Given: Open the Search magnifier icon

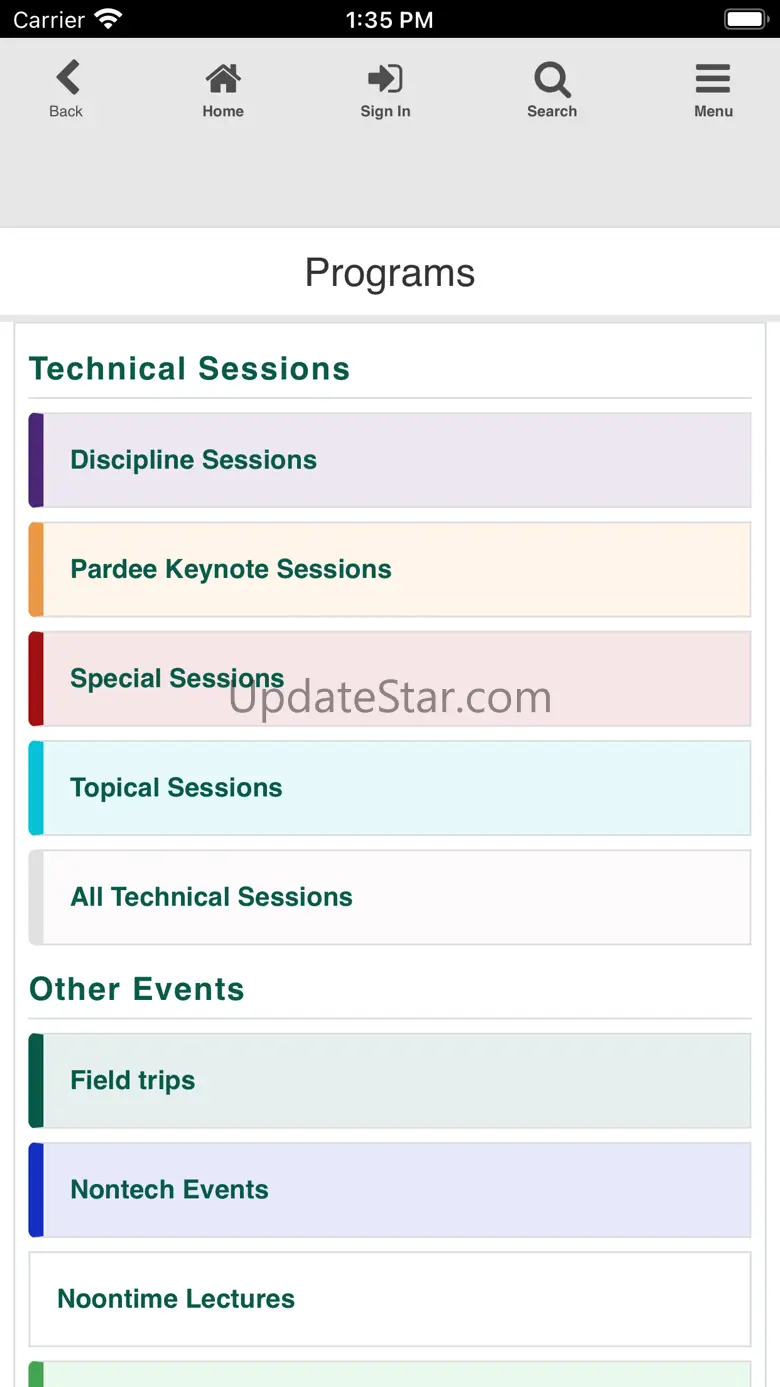Looking at the screenshot, I should tap(552, 79).
